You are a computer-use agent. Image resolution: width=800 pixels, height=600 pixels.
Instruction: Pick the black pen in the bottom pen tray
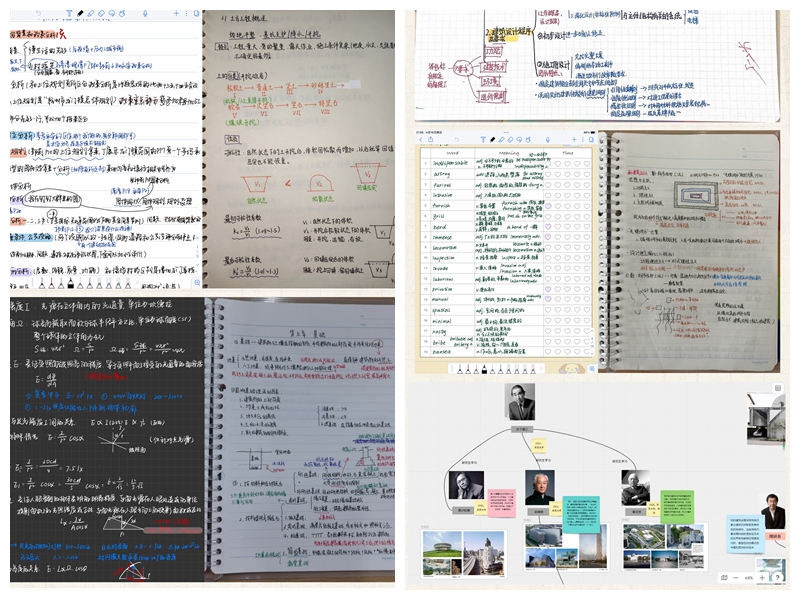pyautogui.click(x=484, y=370)
